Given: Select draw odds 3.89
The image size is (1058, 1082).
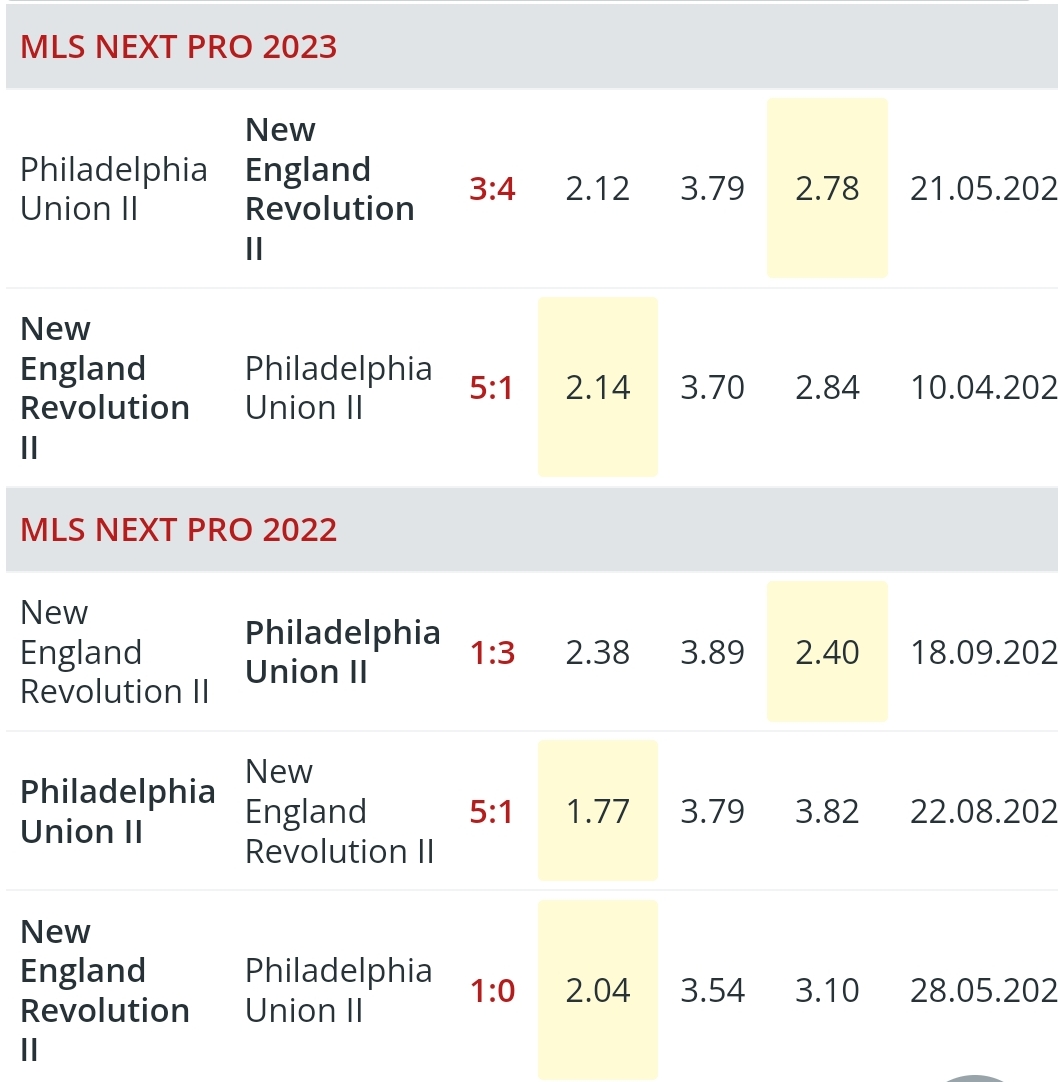Looking at the screenshot, I should (712, 652).
